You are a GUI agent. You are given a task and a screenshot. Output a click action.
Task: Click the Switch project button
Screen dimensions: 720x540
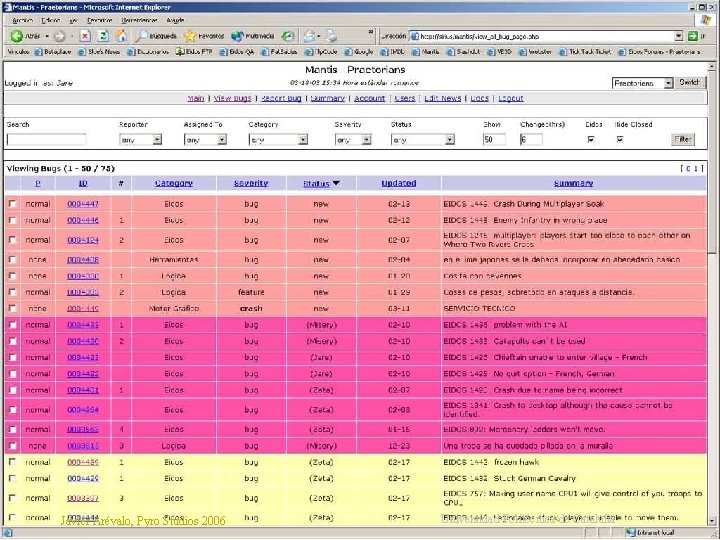pos(690,83)
